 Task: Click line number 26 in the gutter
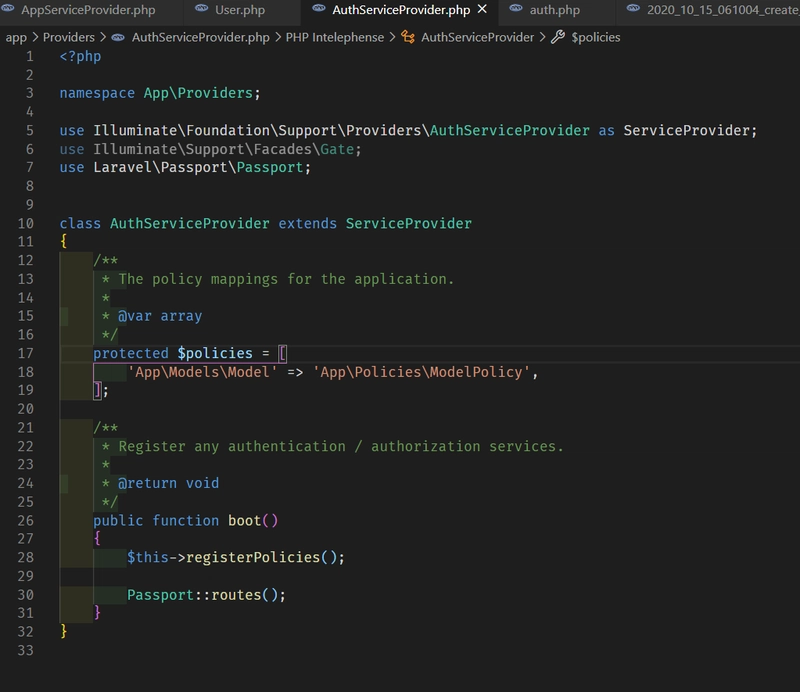(x=26, y=521)
